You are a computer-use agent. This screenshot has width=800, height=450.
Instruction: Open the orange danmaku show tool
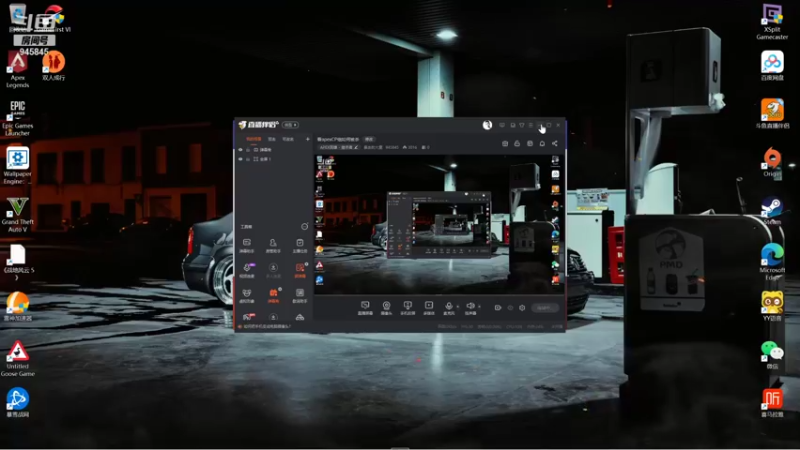[x=273, y=295]
